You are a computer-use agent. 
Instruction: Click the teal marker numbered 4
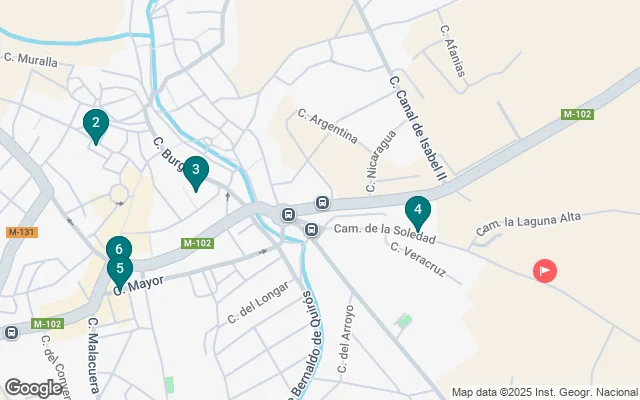point(418,213)
